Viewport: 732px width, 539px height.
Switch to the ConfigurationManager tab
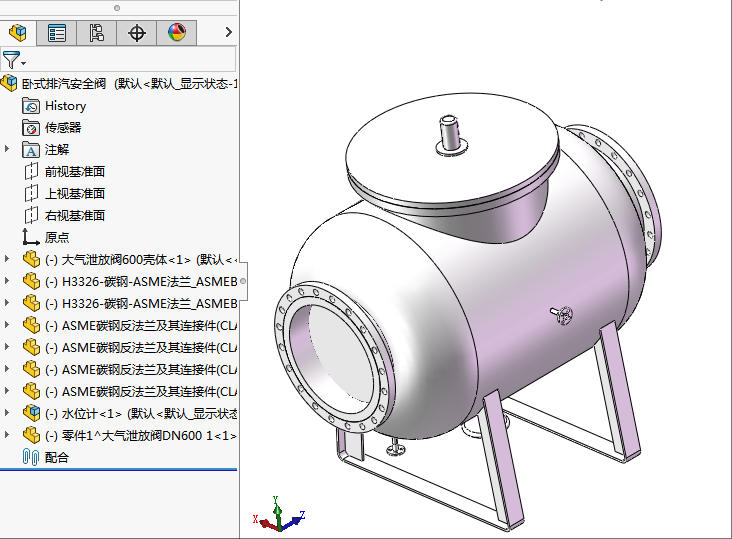coord(97,33)
